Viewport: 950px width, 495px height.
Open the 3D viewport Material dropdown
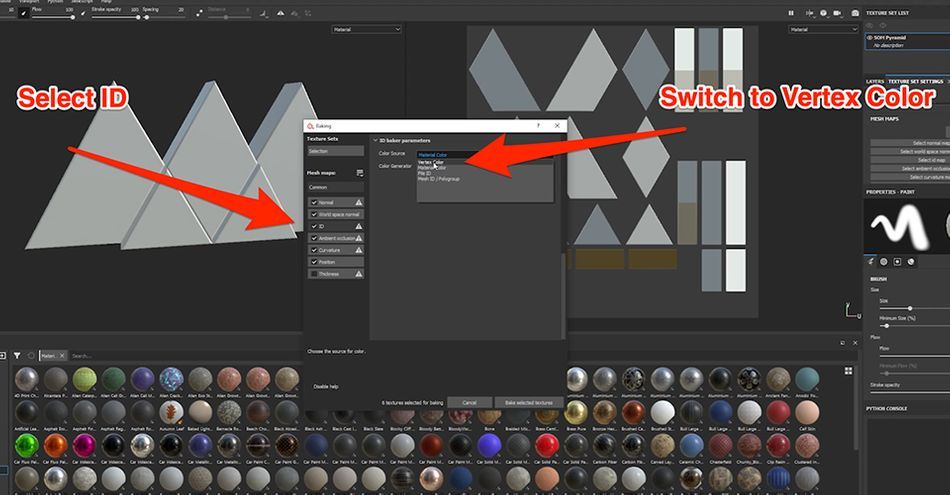point(367,29)
